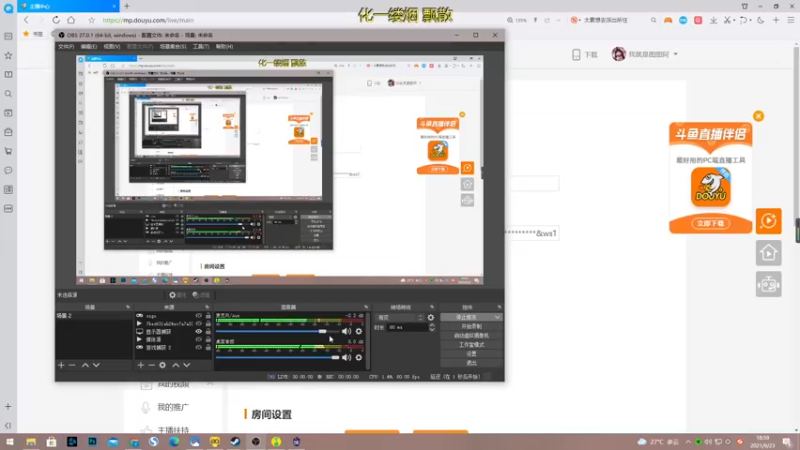This screenshot has width=800, height=450.
Task: Open source properties gear in Sources panel
Action: (163, 365)
